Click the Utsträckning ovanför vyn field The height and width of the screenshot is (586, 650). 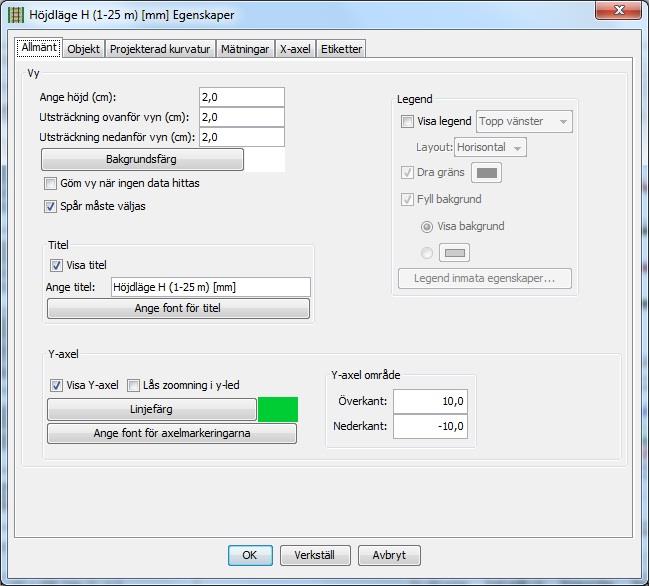click(242, 117)
